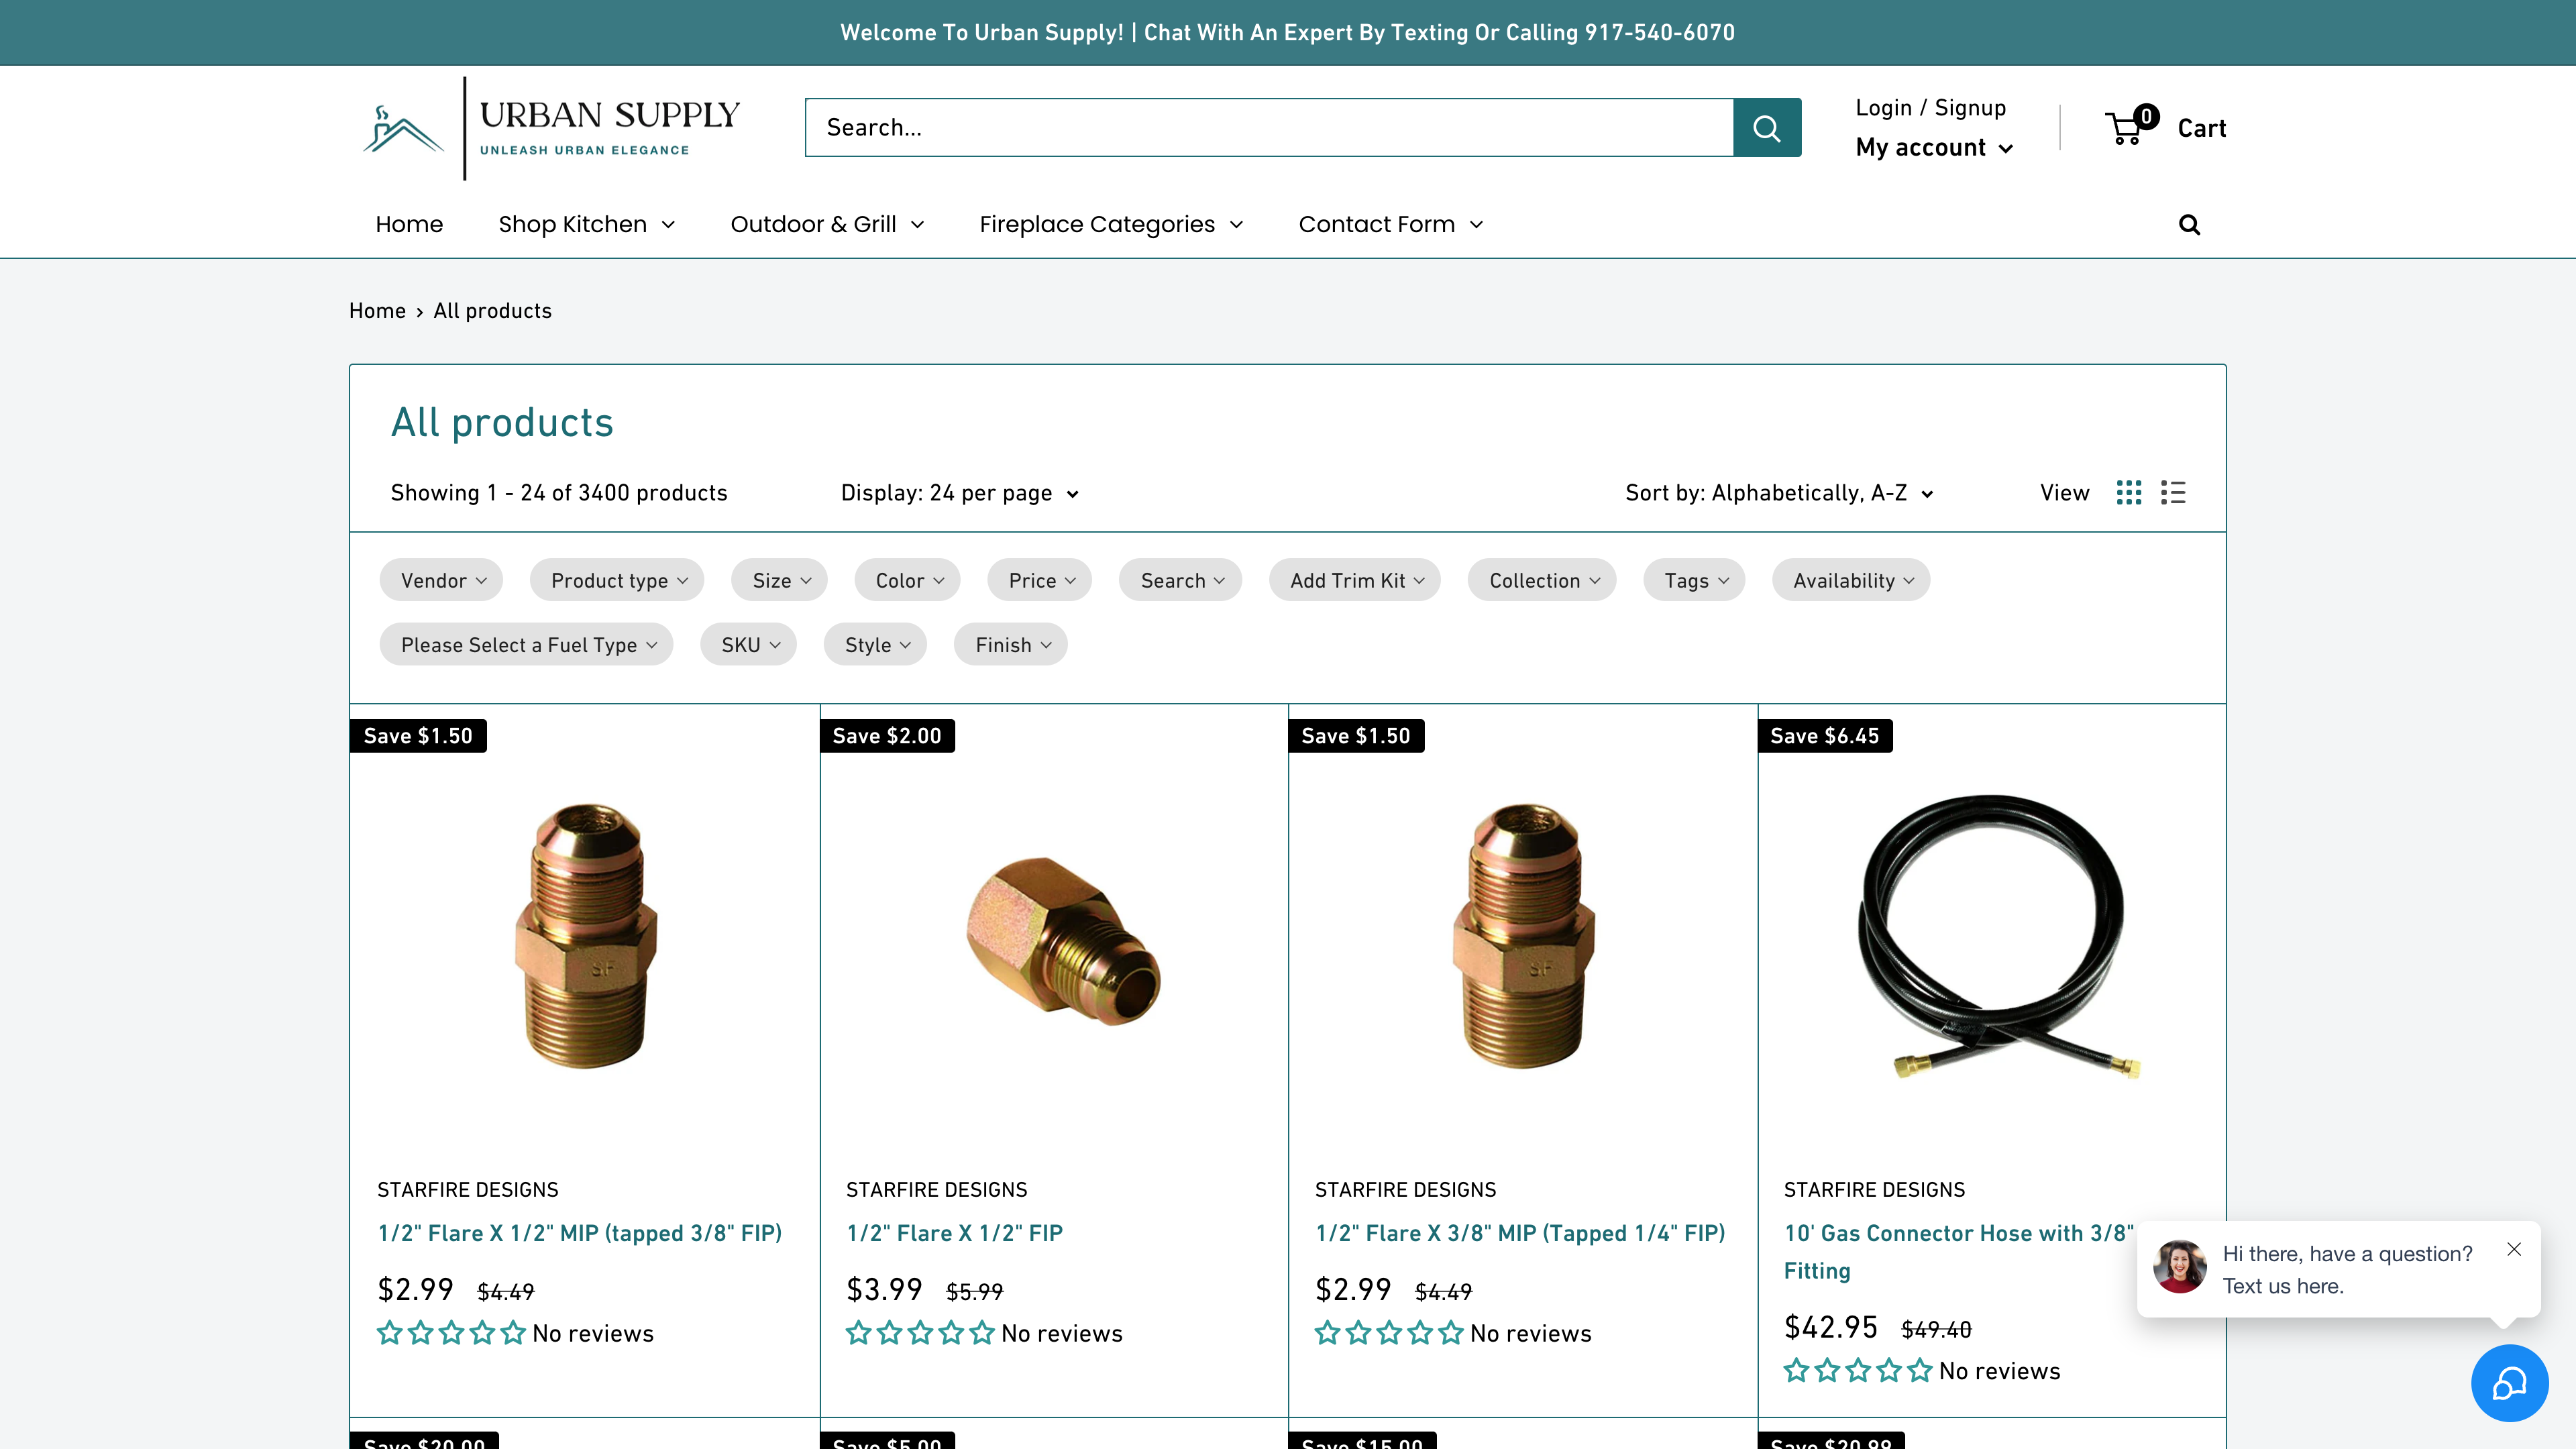The width and height of the screenshot is (2576, 1449).
Task: Click the teal search magnifier button
Action: [1767, 128]
